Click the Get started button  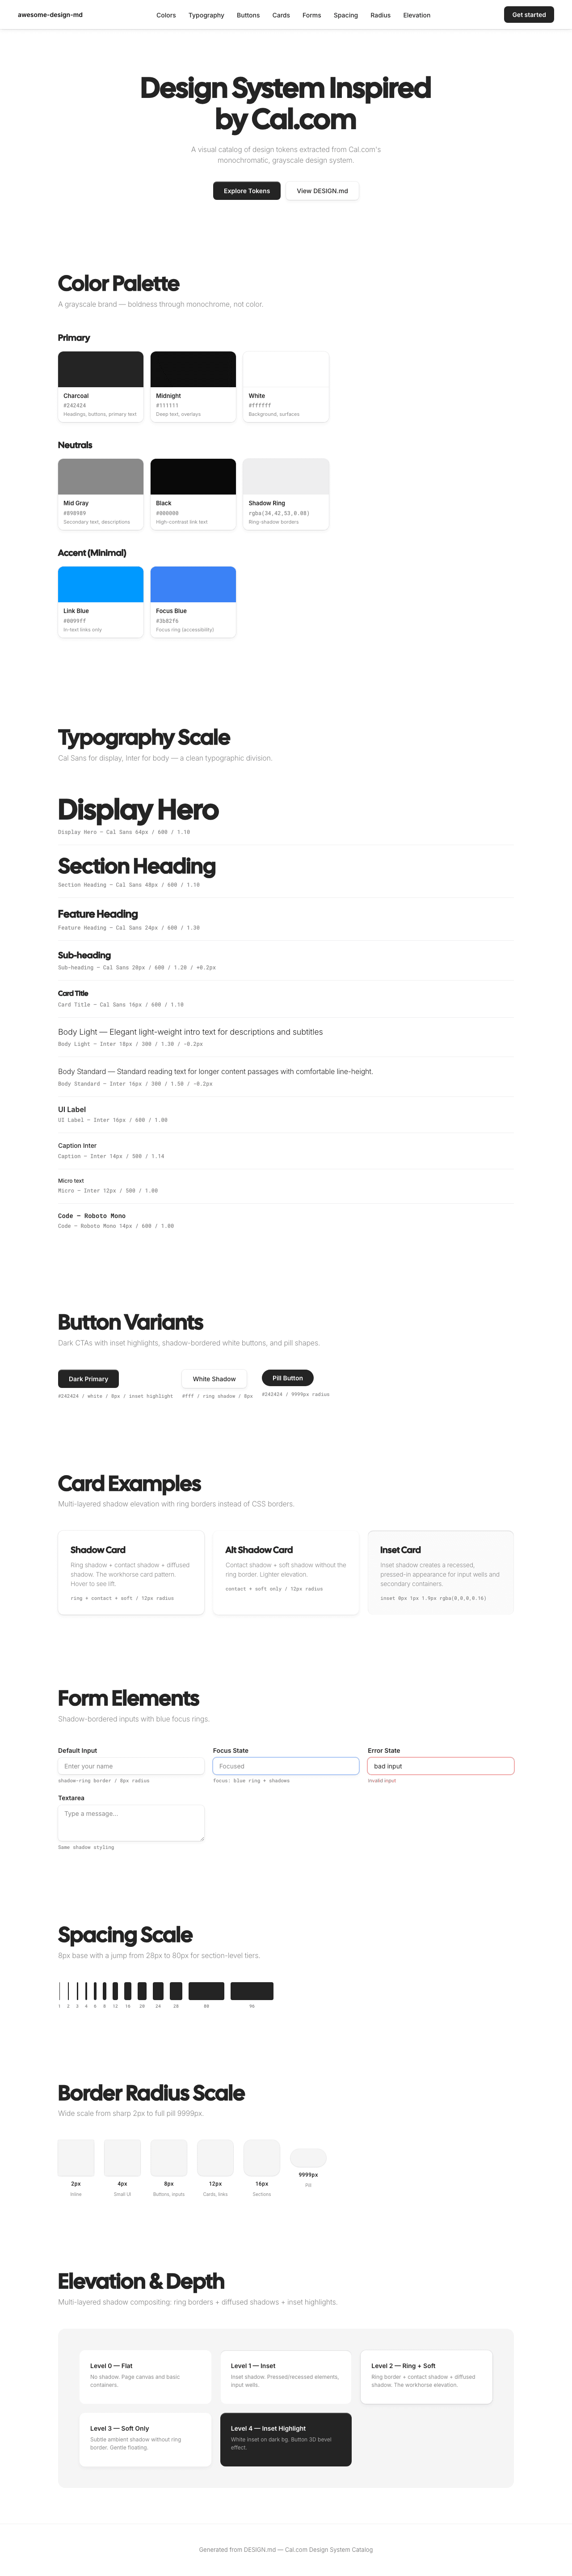(x=528, y=15)
